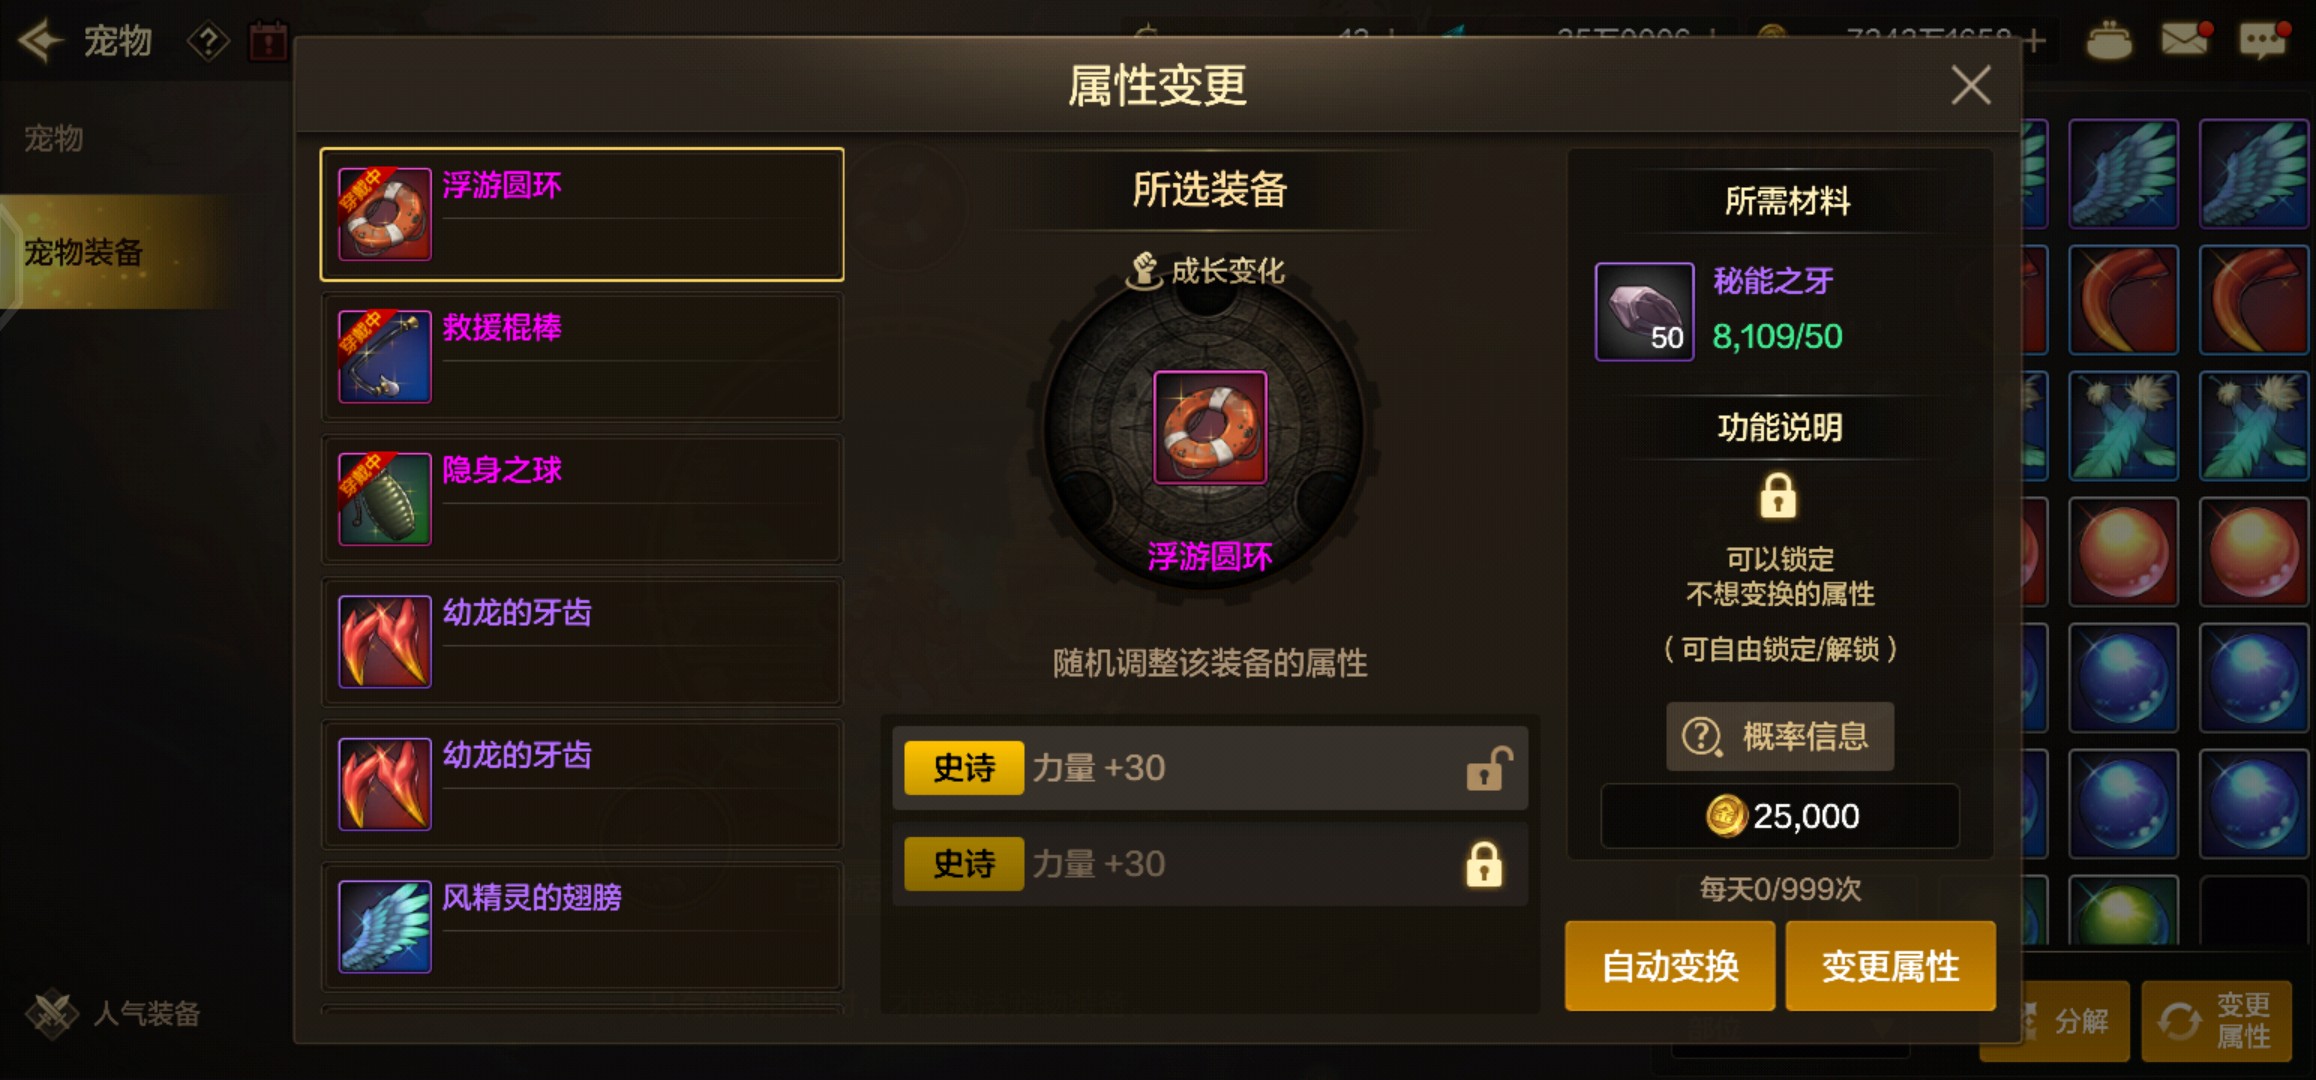Open the chat bubble icon
2316x1080 pixels.
pos(2264,40)
